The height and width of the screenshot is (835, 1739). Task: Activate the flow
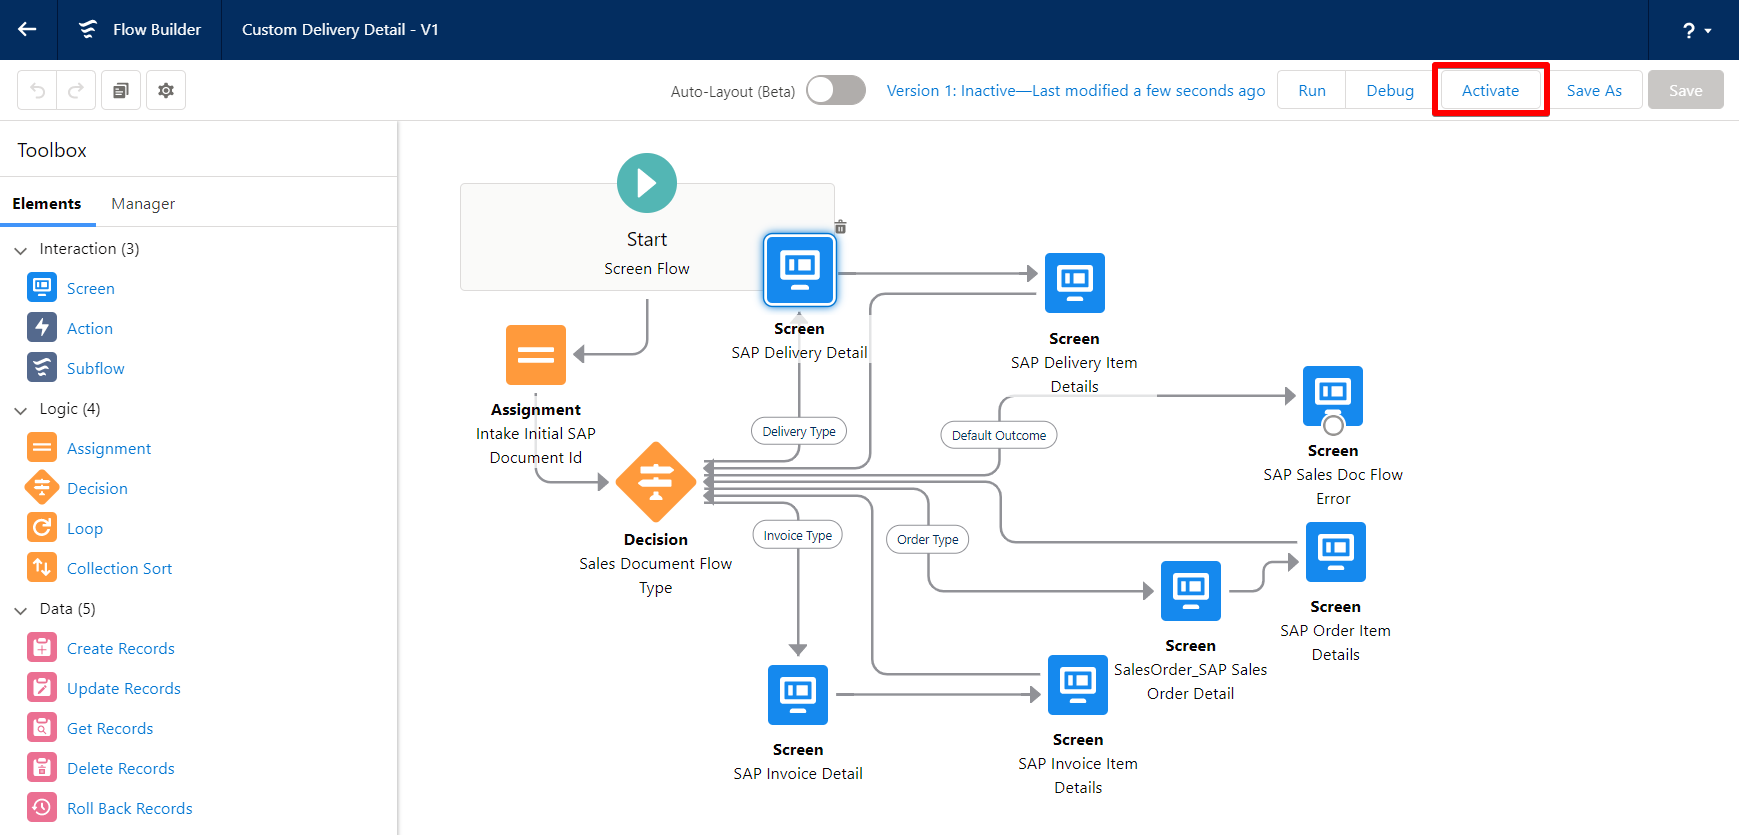(1490, 90)
